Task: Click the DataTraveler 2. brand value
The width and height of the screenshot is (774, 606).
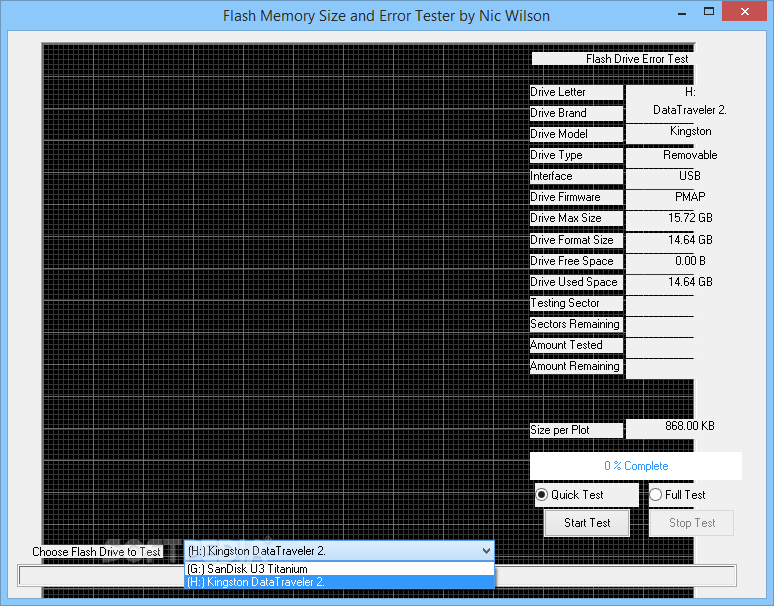Action: tap(690, 110)
